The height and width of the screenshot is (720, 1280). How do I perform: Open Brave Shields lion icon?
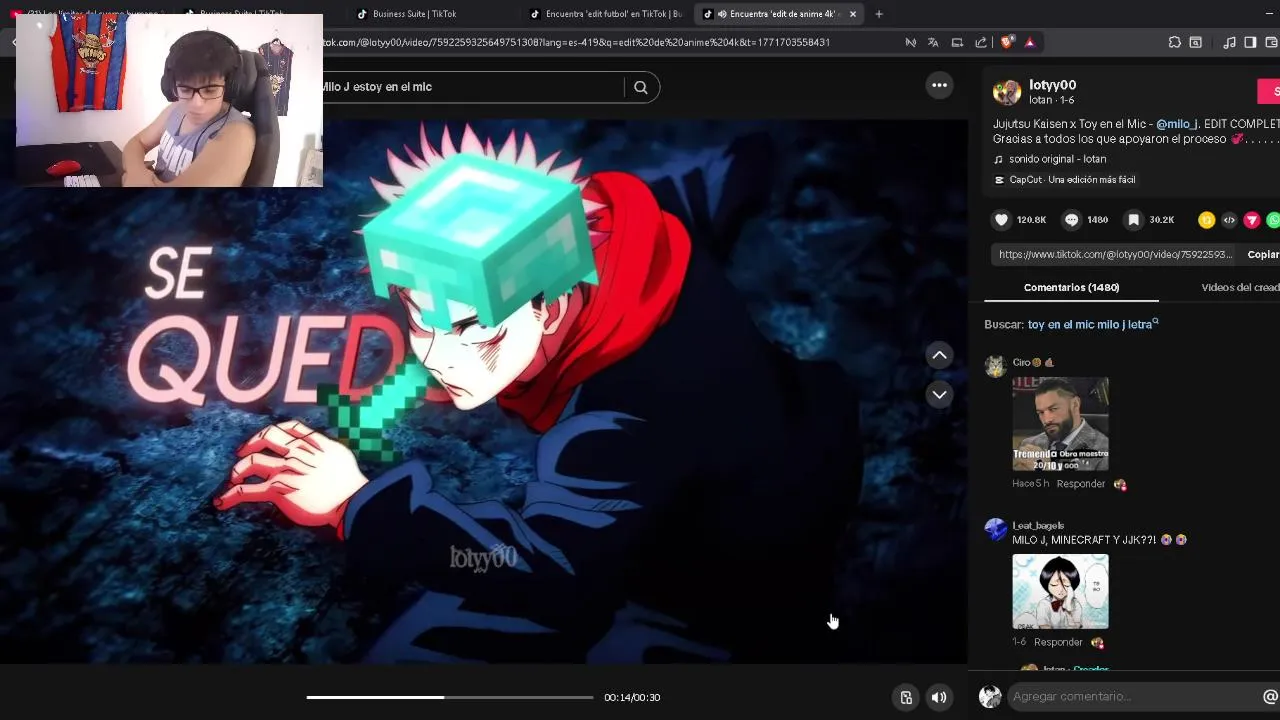1007,42
